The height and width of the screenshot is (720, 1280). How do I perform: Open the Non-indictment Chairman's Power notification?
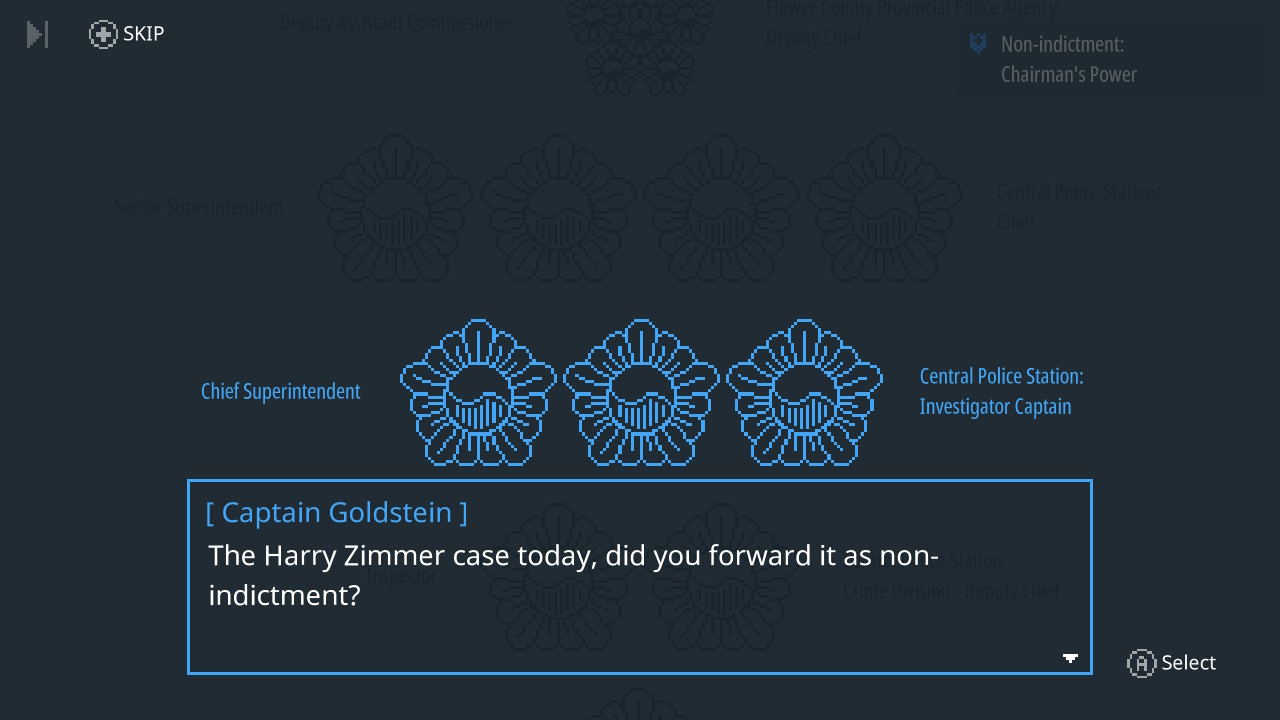pos(1110,59)
